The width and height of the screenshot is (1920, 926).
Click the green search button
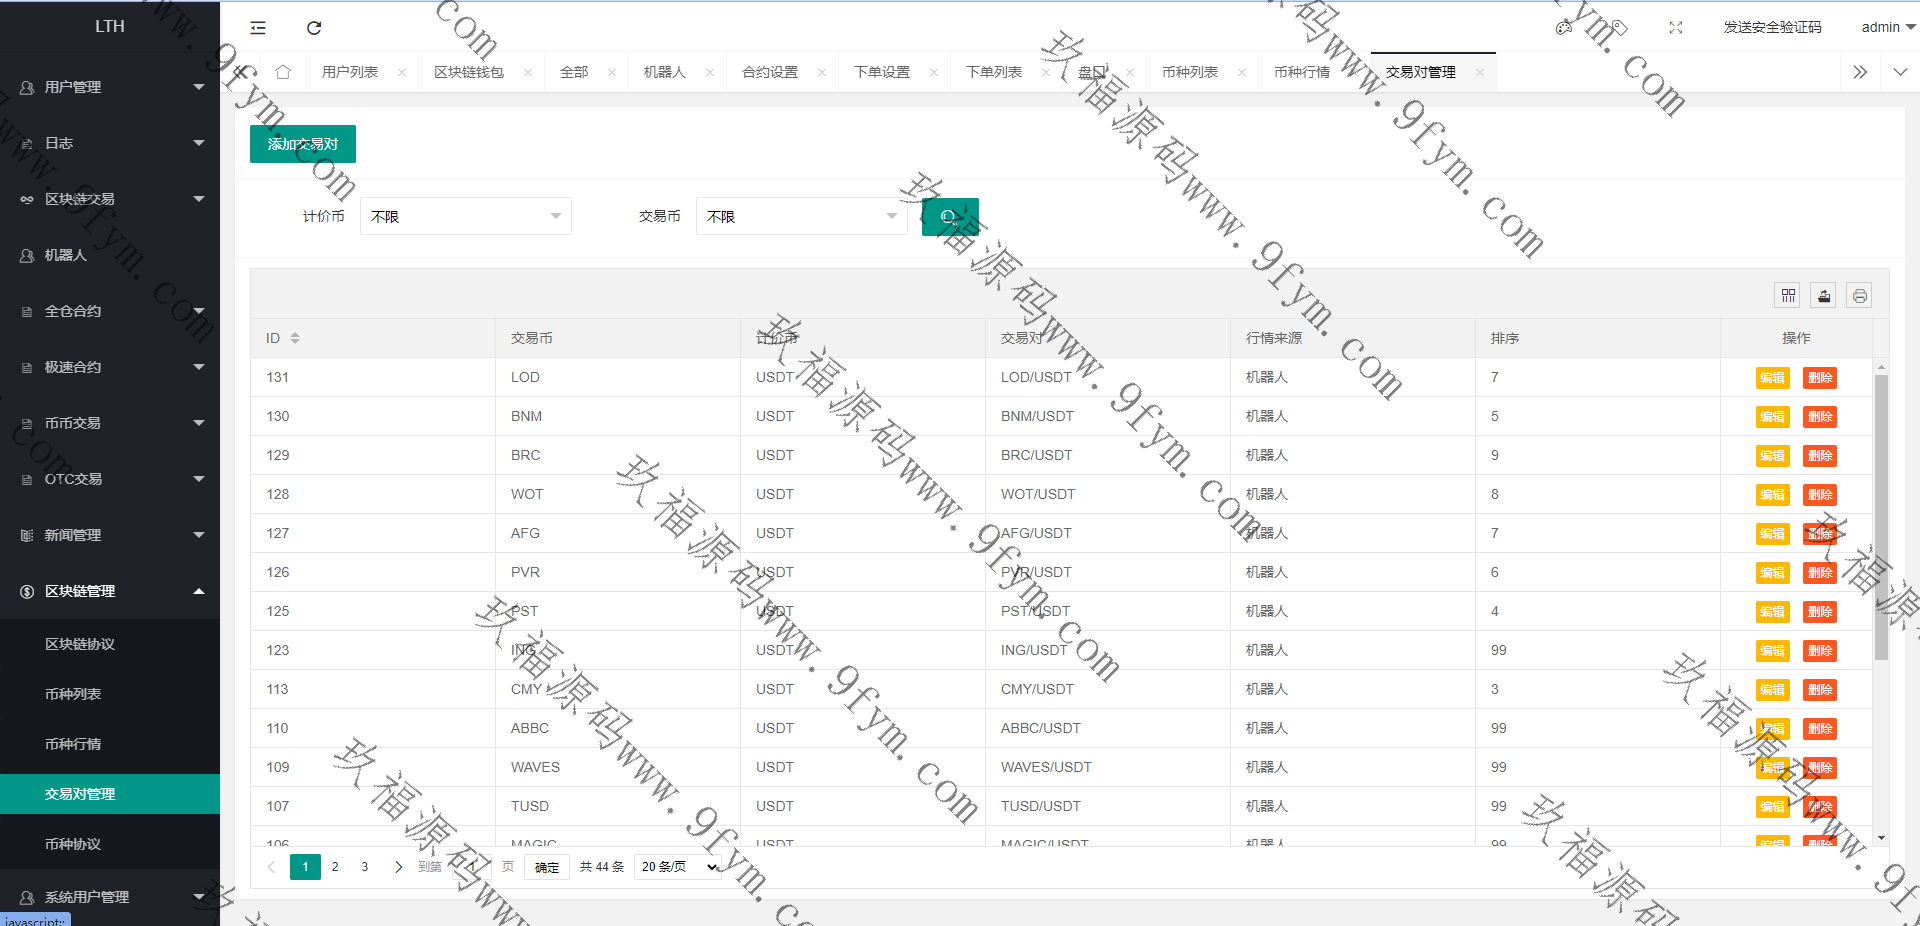click(949, 217)
